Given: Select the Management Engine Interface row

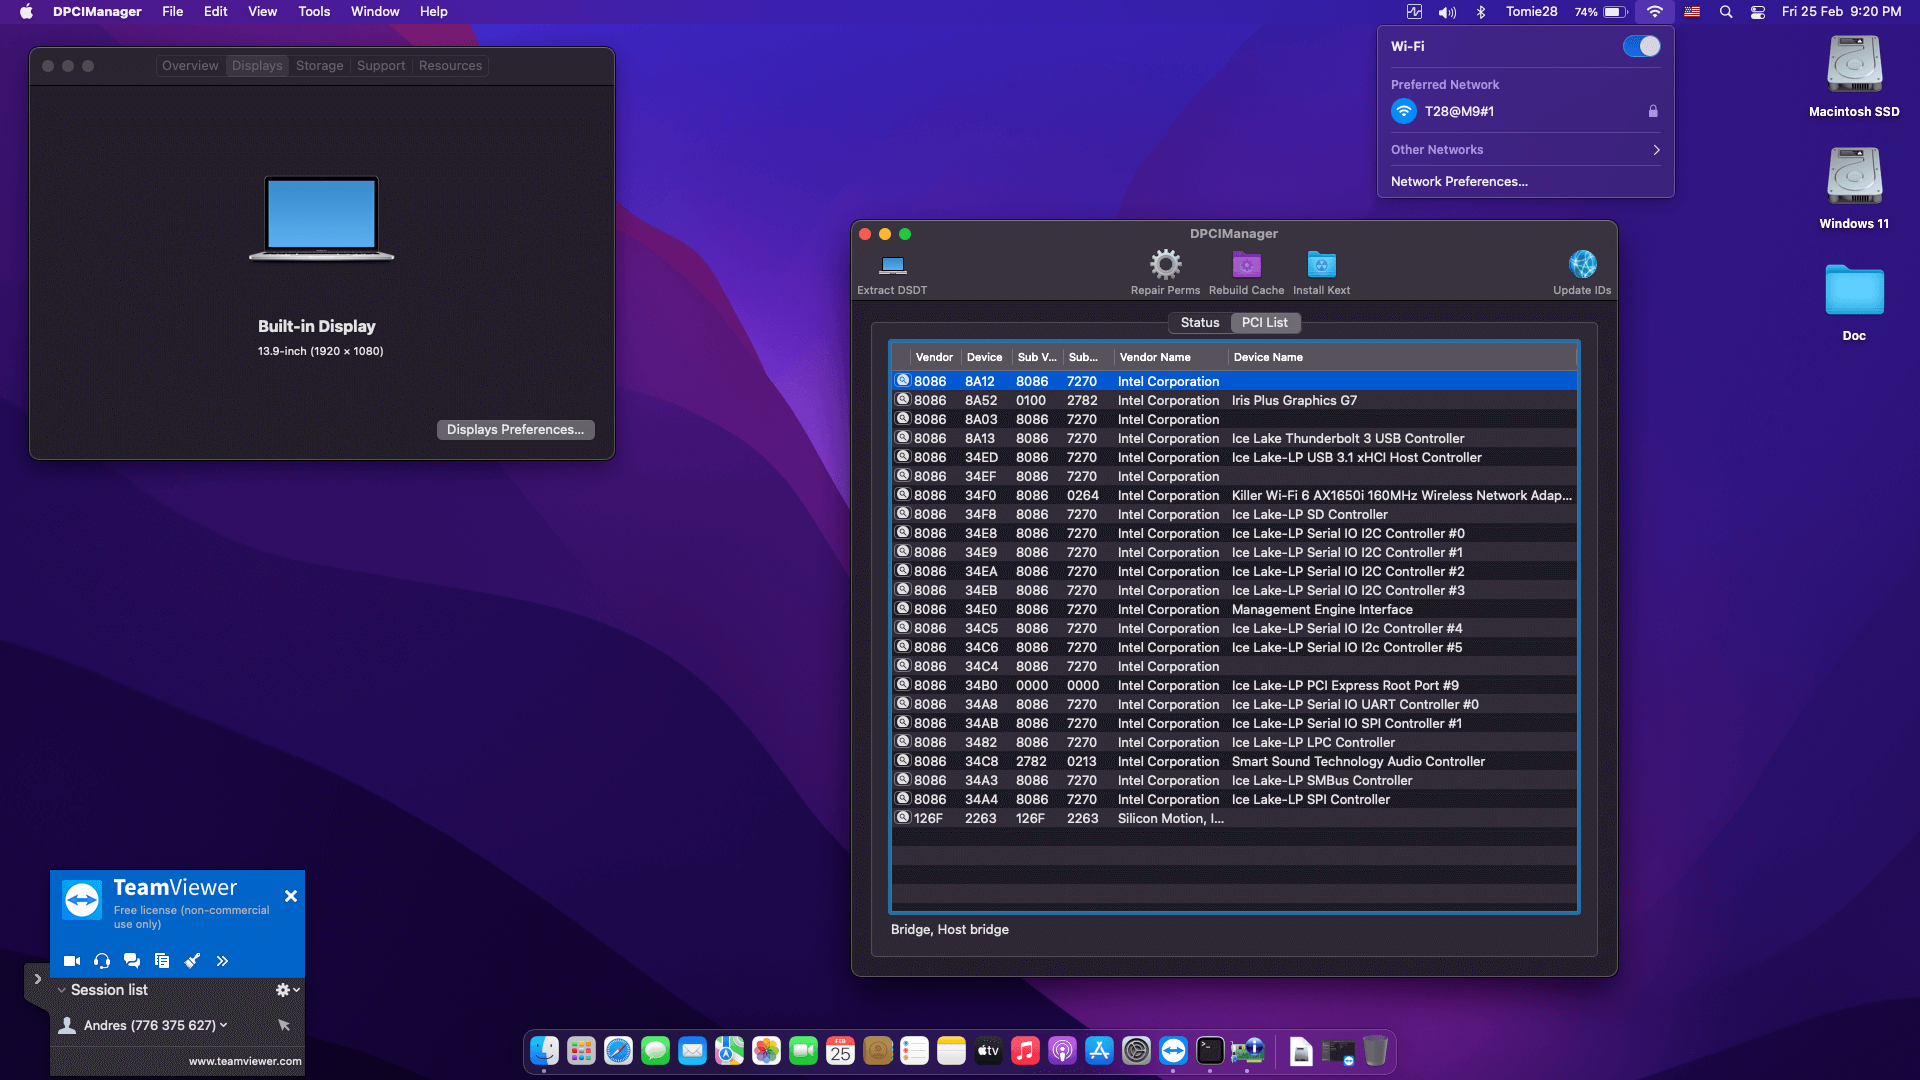Looking at the screenshot, I should 1234,609.
